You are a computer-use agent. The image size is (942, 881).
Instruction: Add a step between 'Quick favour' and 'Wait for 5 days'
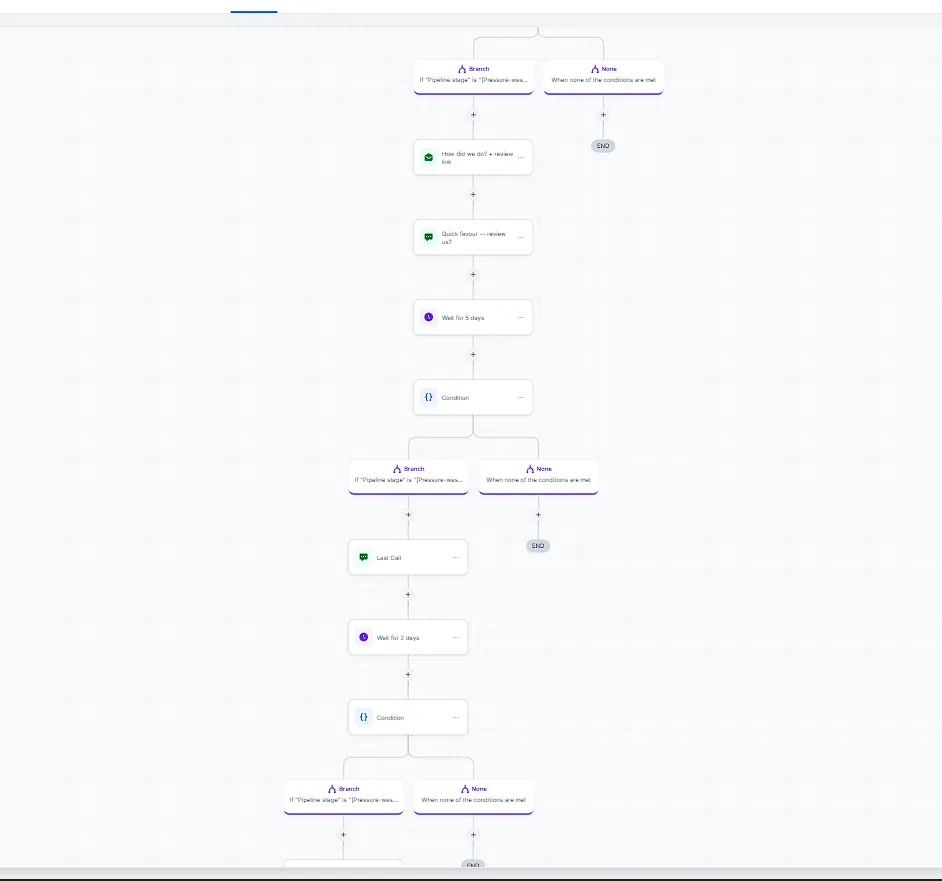[473, 275]
